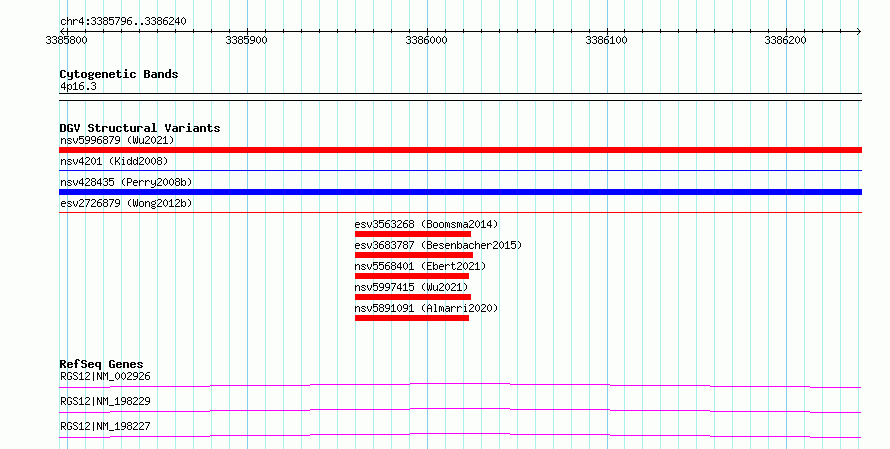Image resolution: width=890 pixels, height=449 pixels.
Task: Click the esv2726879 (Wong2012b) label
Action: (126, 203)
